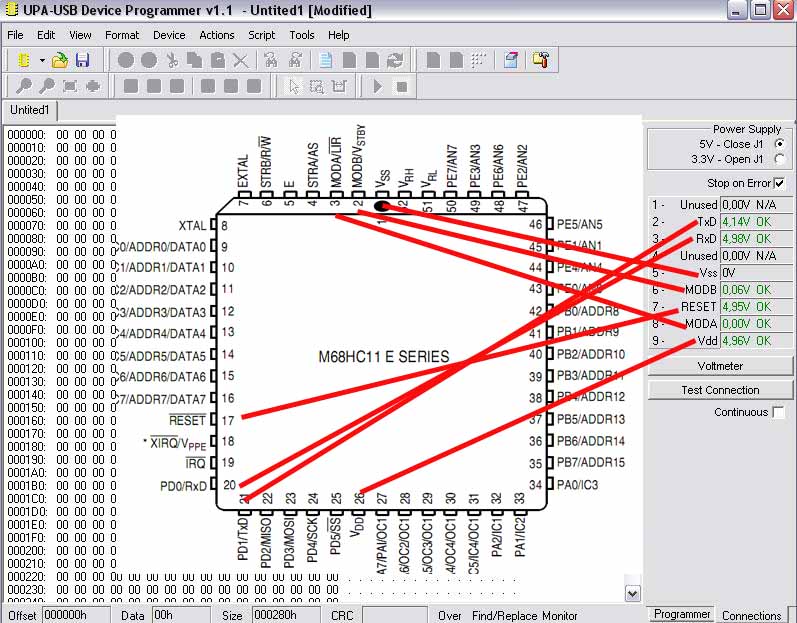Screen dimensions: 797x623
Task: Open the View menu
Action: (80, 35)
